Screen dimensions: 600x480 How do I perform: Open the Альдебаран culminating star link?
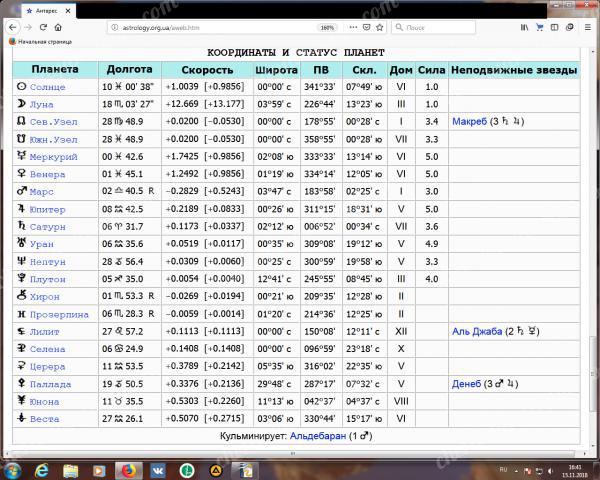(x=318, y=436)
